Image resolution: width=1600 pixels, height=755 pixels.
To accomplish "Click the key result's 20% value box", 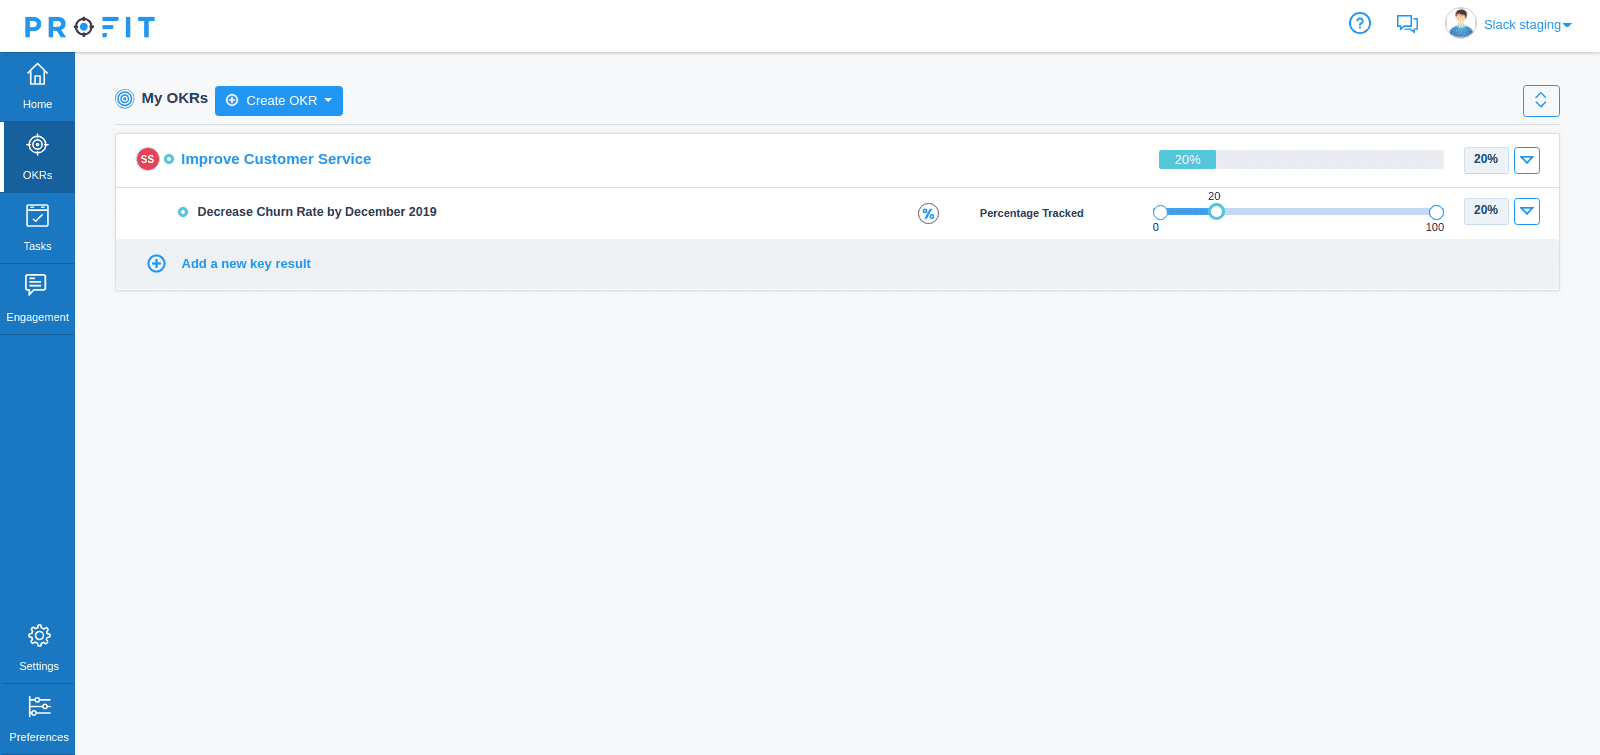I will (x=1486, y=211).
